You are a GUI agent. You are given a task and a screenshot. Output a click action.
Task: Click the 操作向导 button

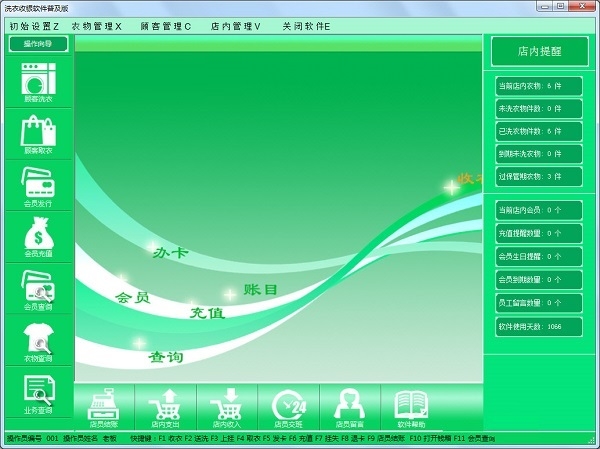[x=38, y=44]
